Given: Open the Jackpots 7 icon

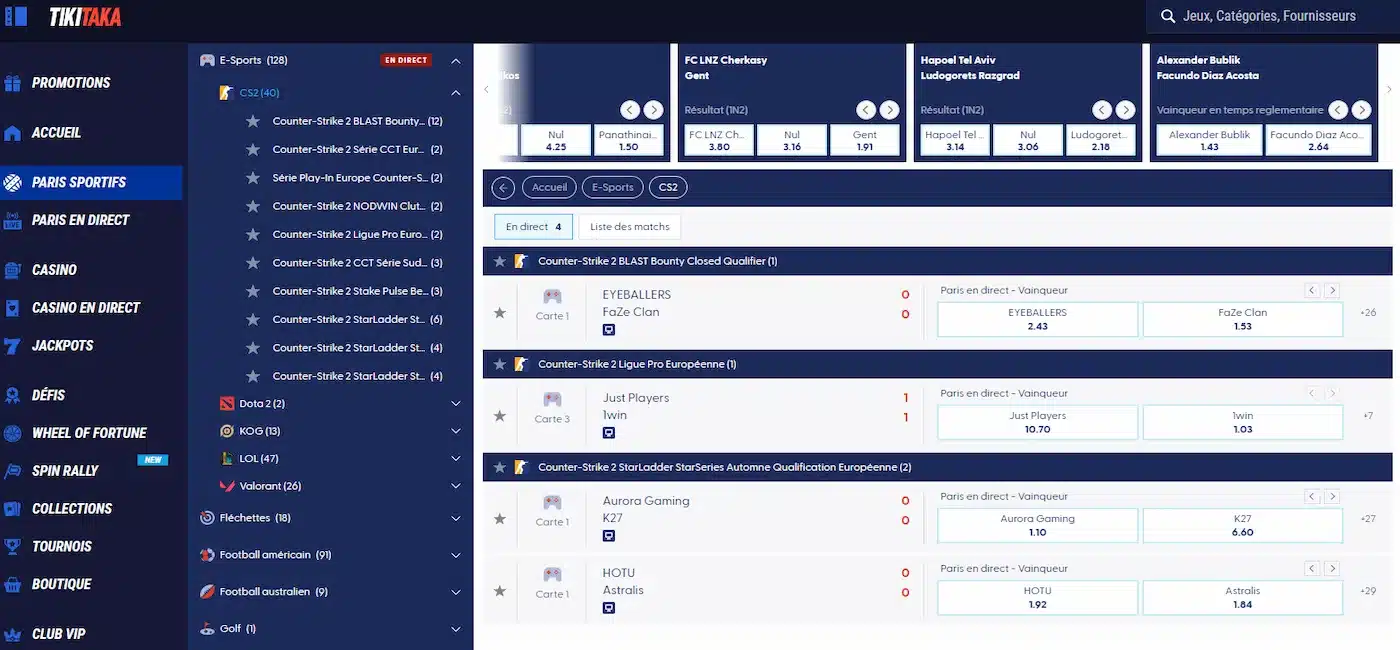Looking at the screenshot, I should click(12, 346).
